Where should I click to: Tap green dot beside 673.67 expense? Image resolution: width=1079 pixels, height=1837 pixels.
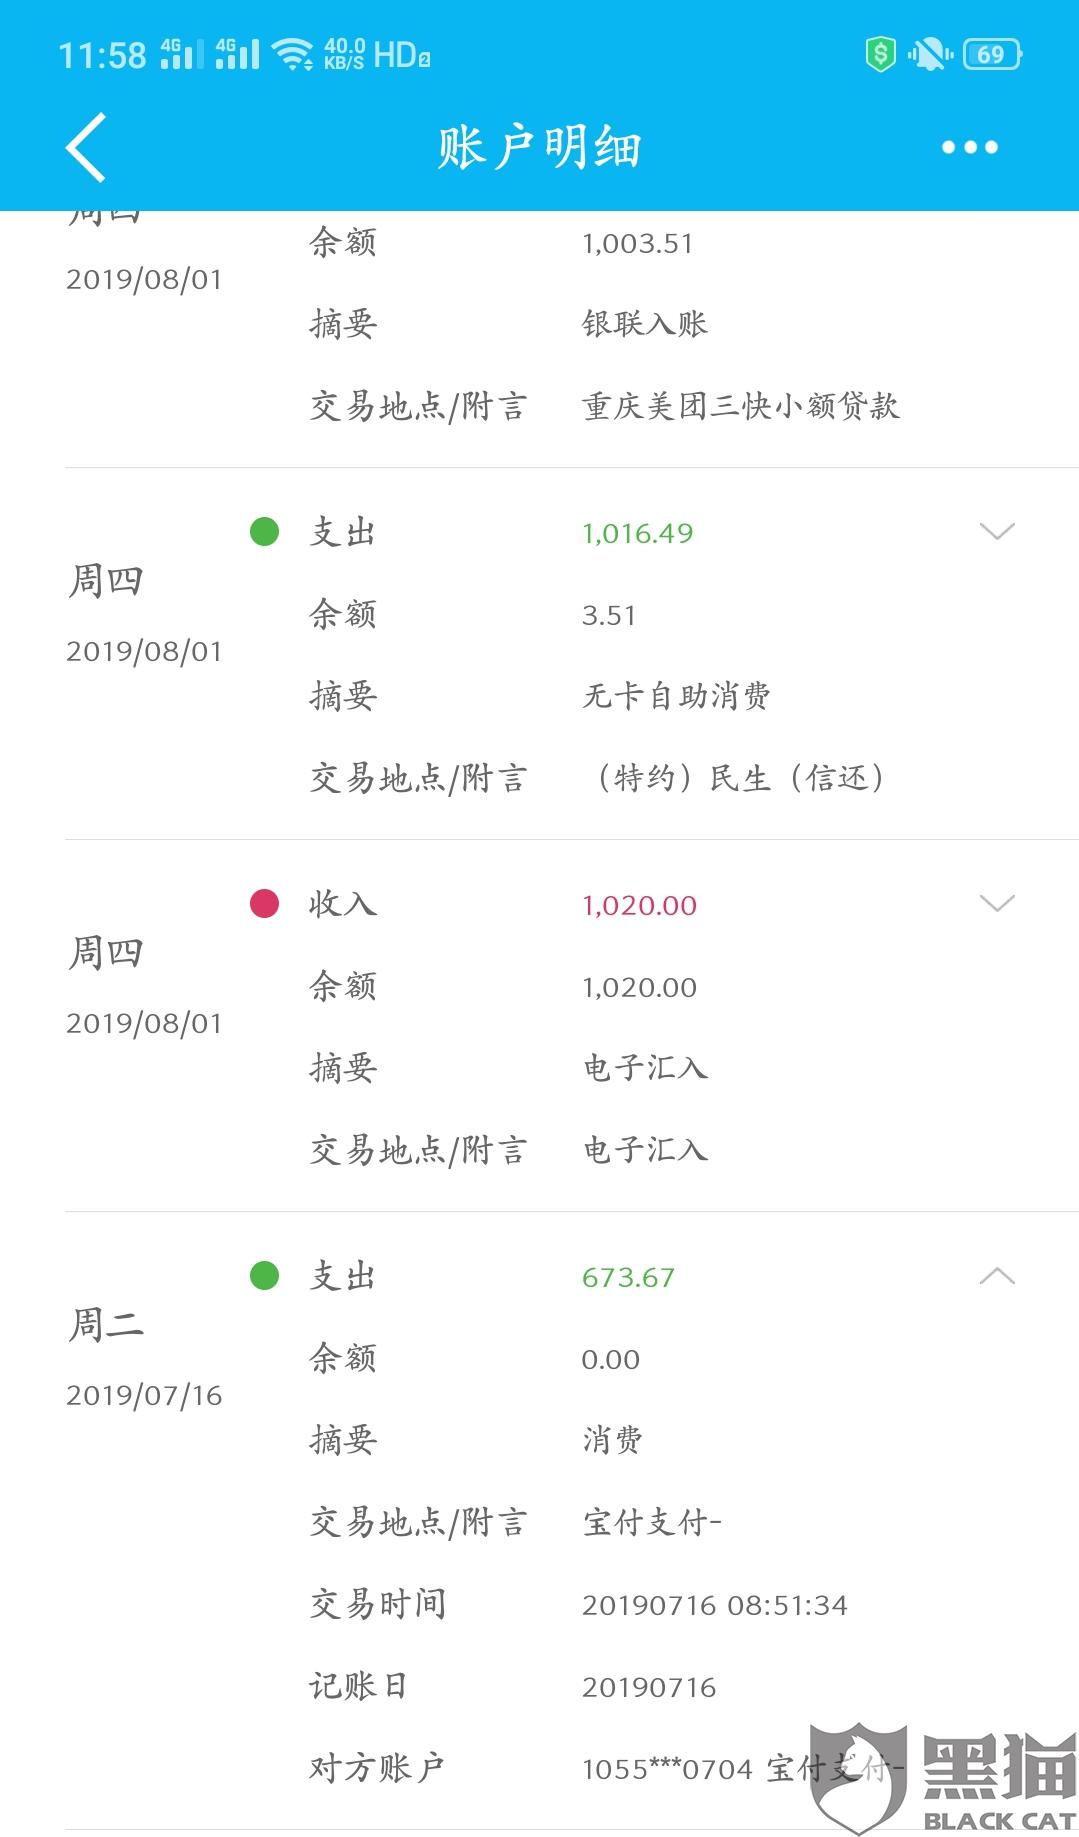pyautogui.click(x=264, y=1275)
